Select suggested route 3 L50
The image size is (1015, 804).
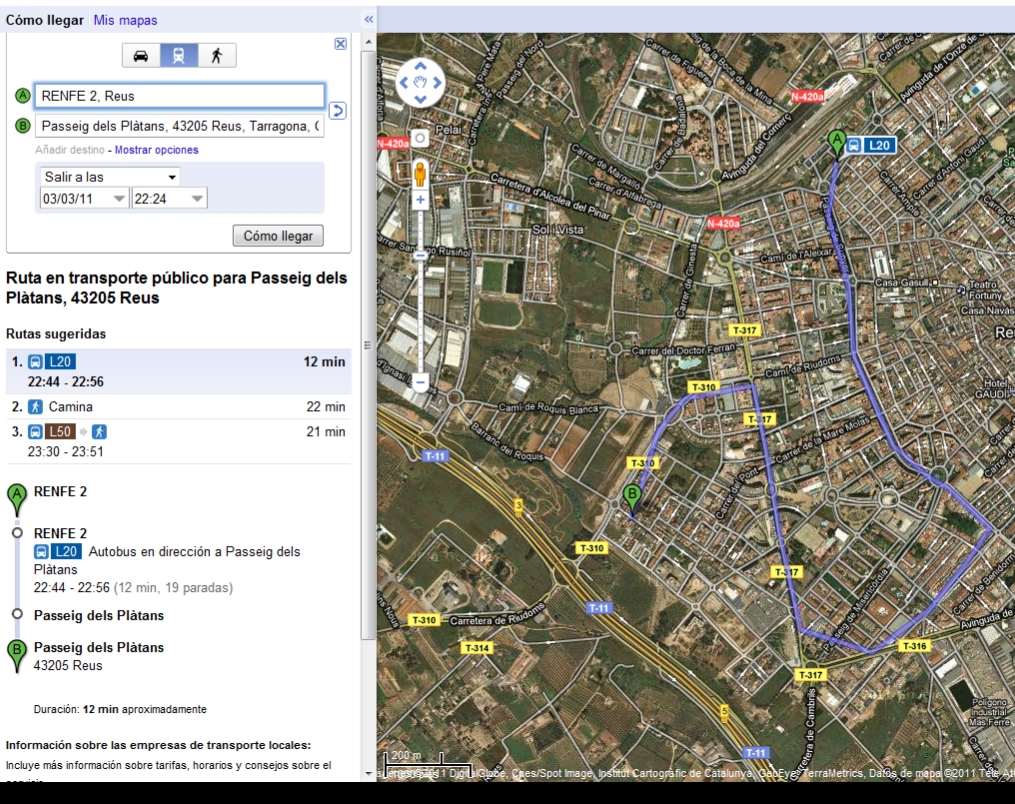click(x=179, y=441)
